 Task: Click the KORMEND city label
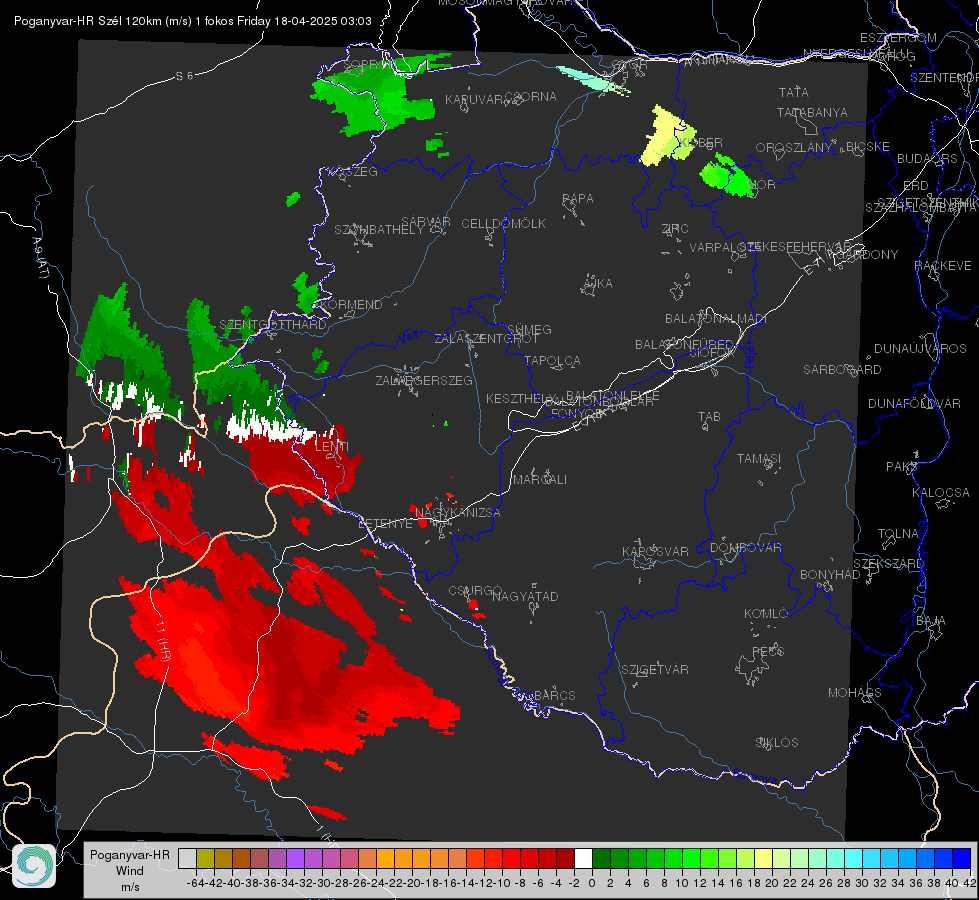[351, 305]
